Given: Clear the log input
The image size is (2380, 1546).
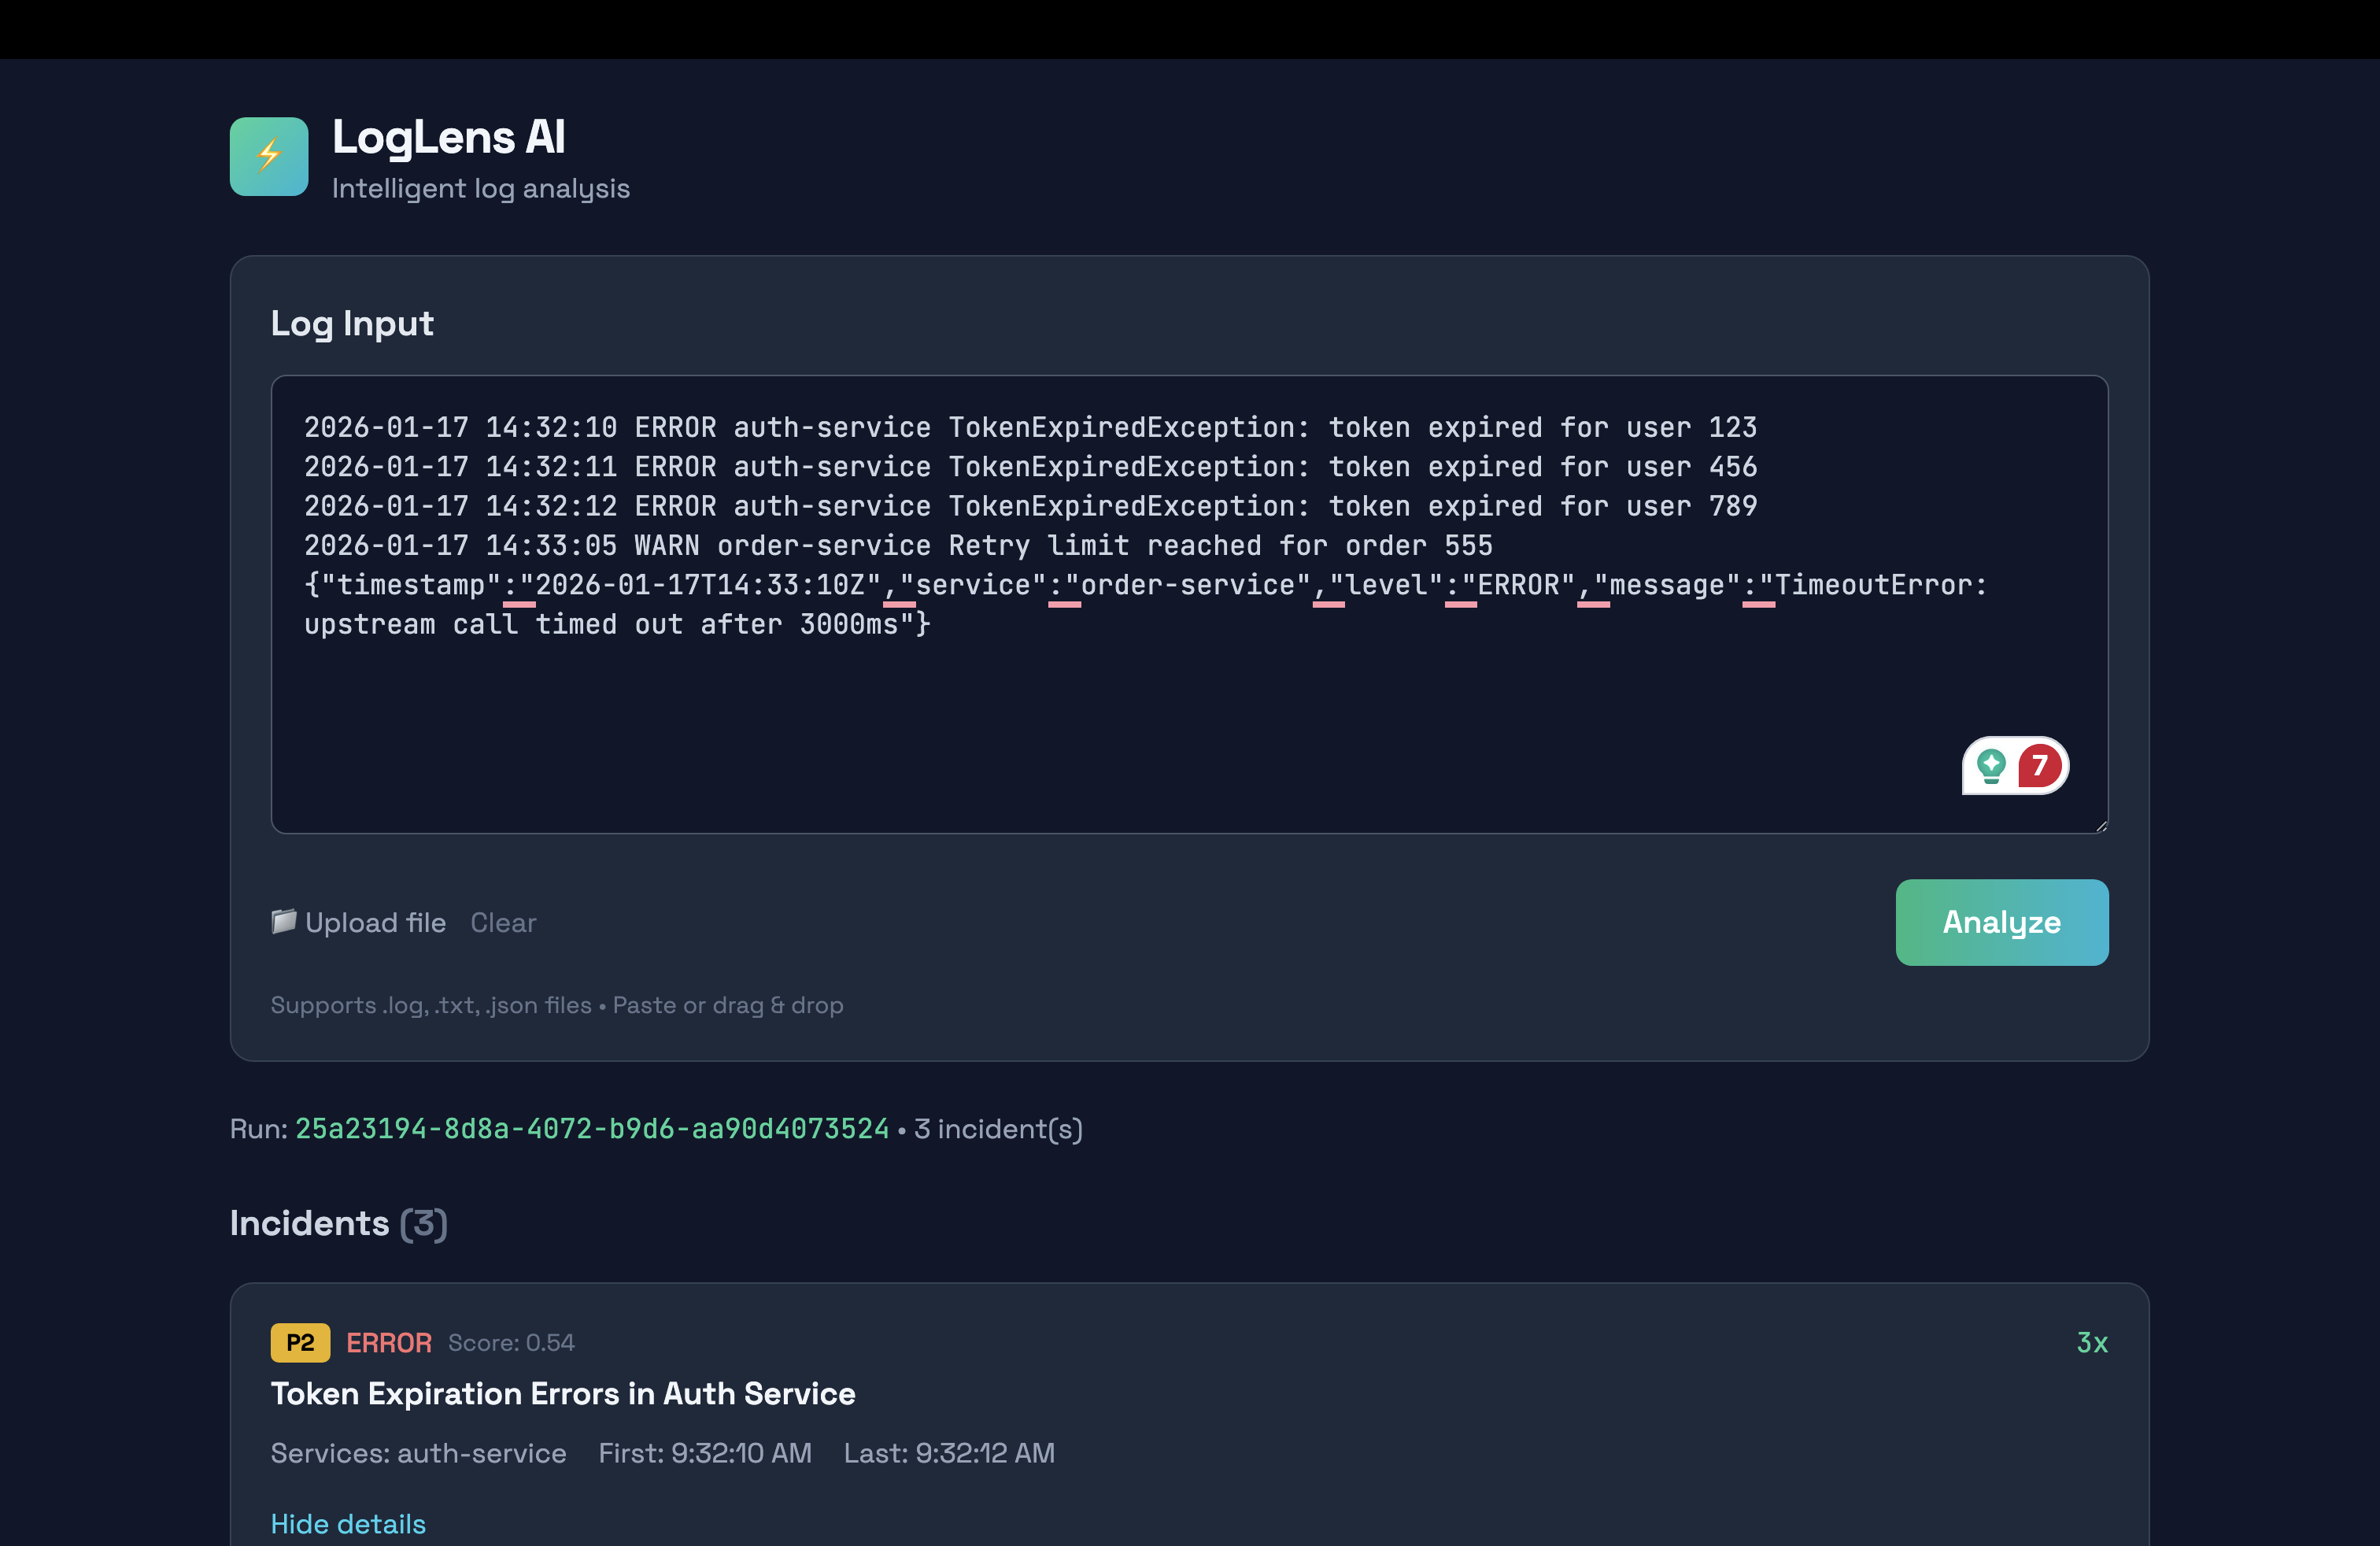Looking at the screenshot, I should point(503,922).
